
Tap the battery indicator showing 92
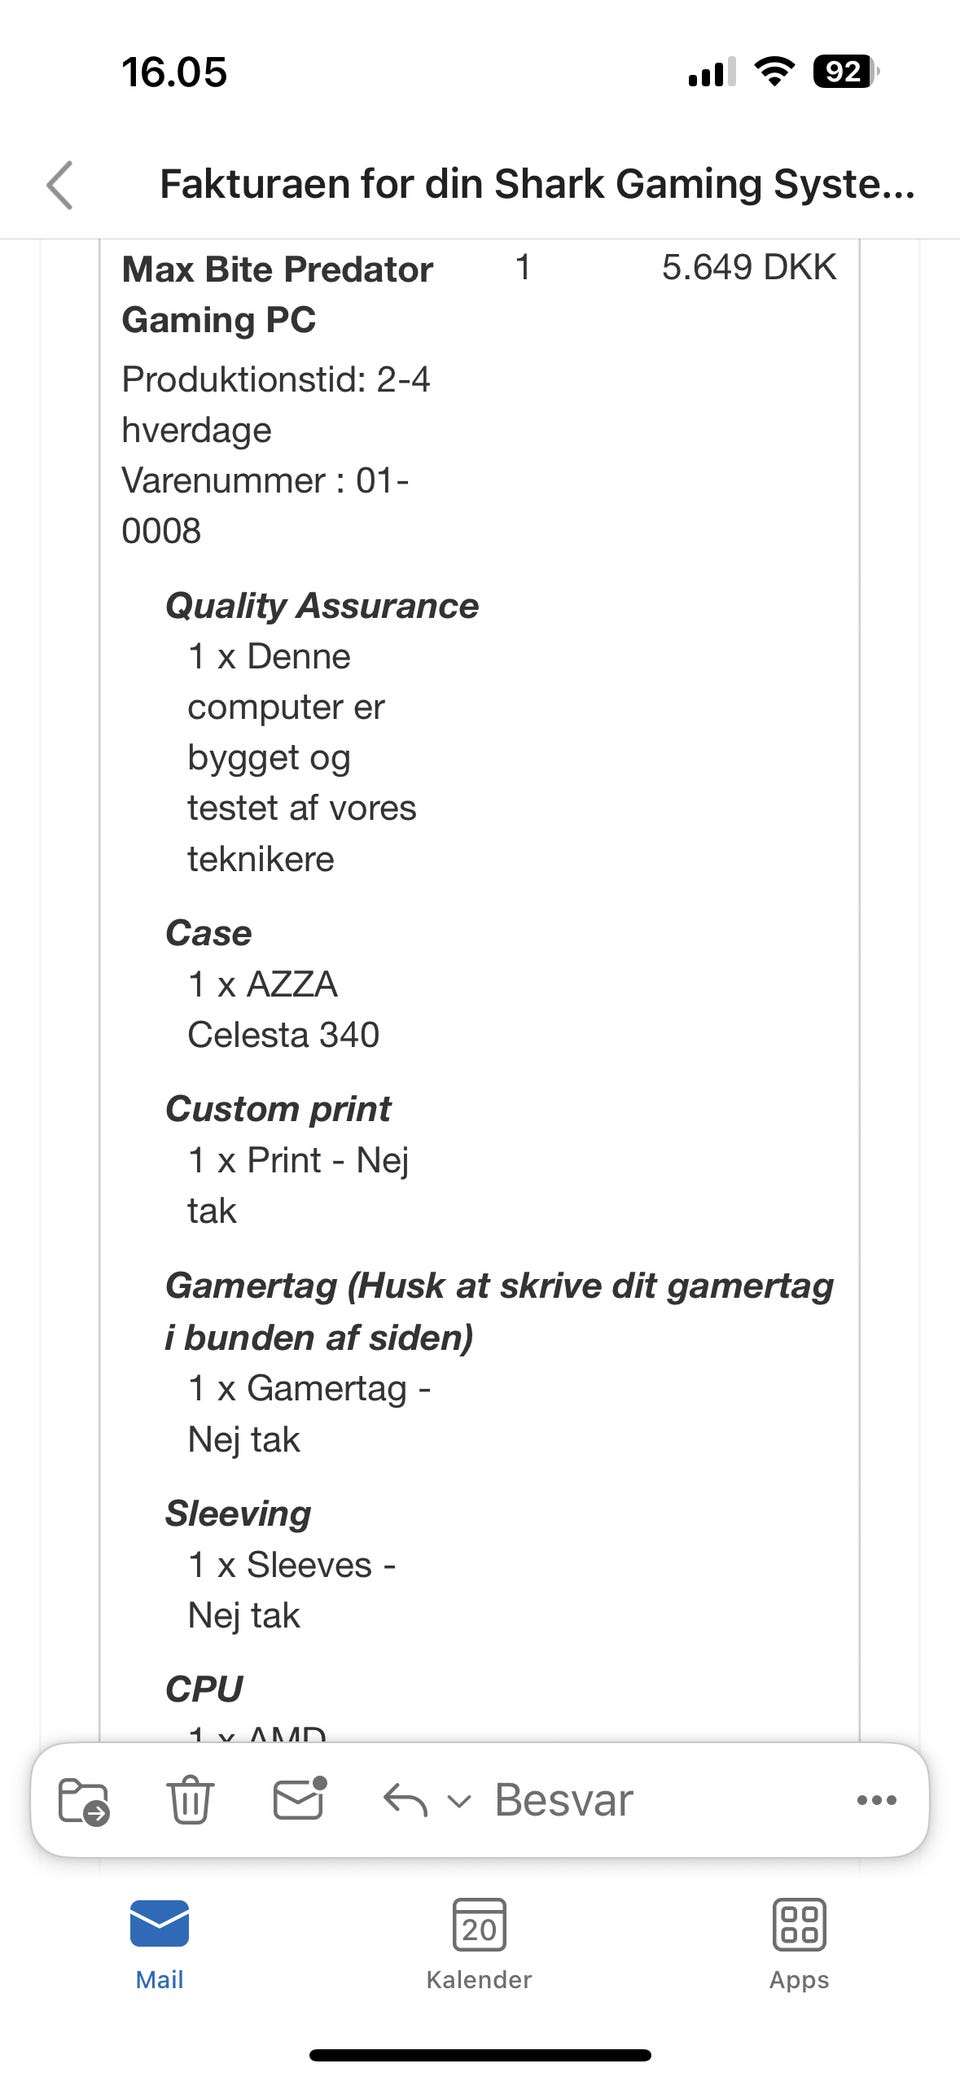point(845,72)
